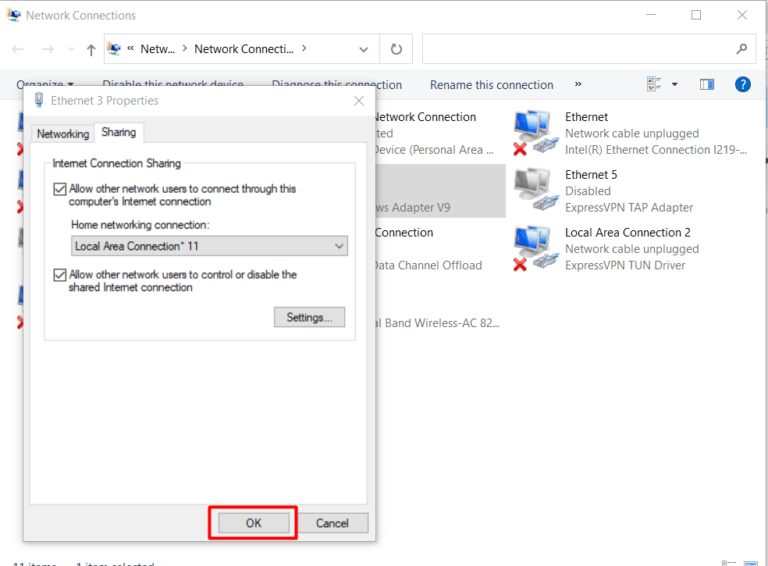Go up one folder level

pos(91,49)
